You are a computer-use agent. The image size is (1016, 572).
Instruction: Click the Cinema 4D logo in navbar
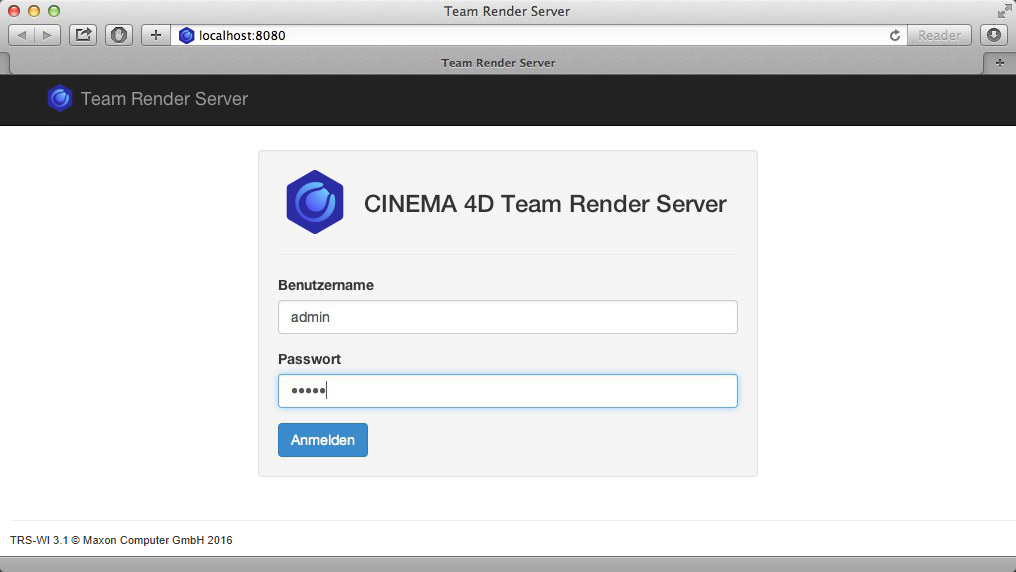pos(60,98)
